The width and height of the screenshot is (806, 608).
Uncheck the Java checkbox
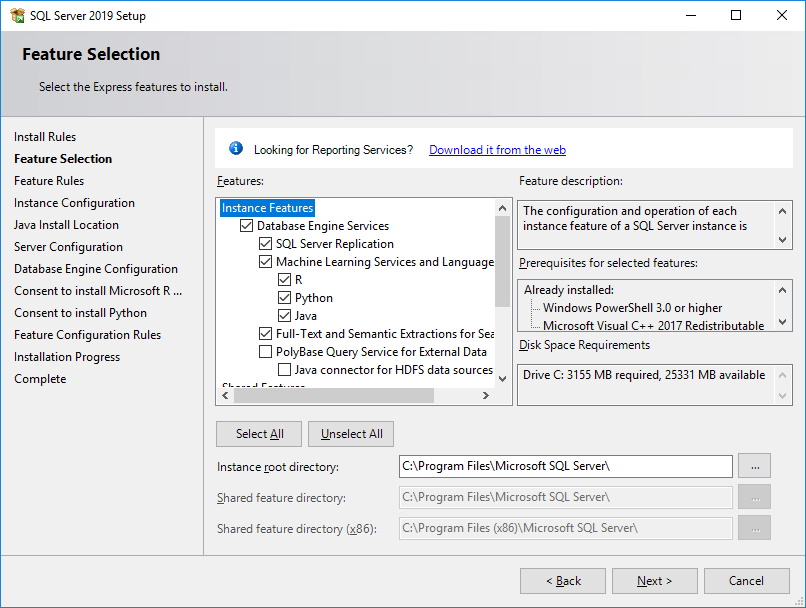click(284, 316)
